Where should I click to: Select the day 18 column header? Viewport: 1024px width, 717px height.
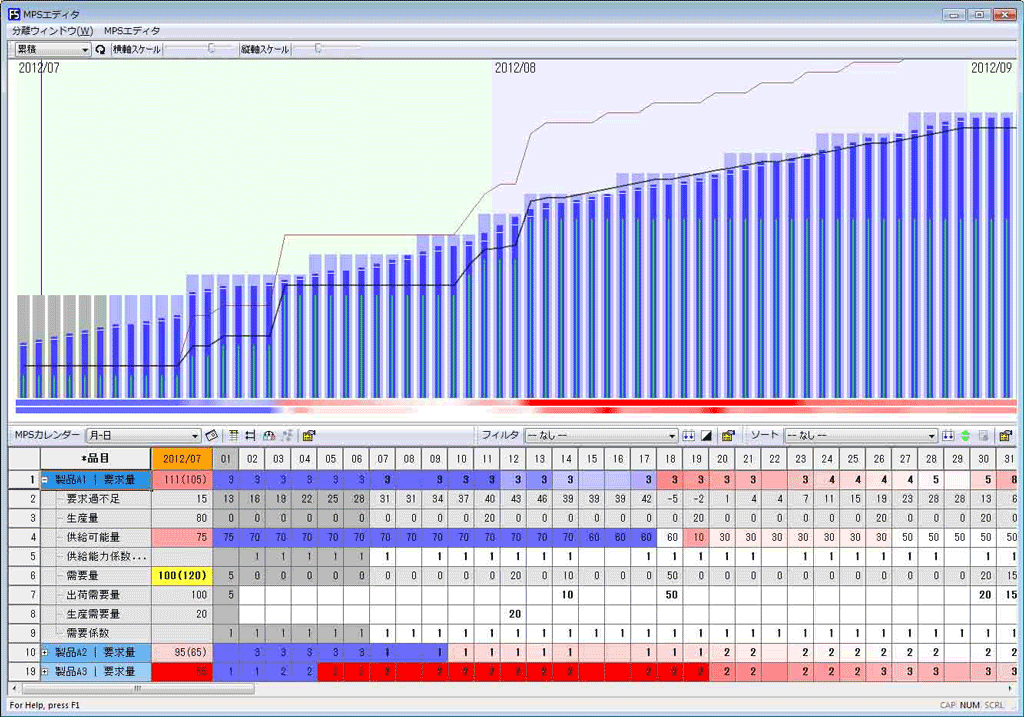tap(670, 458)
